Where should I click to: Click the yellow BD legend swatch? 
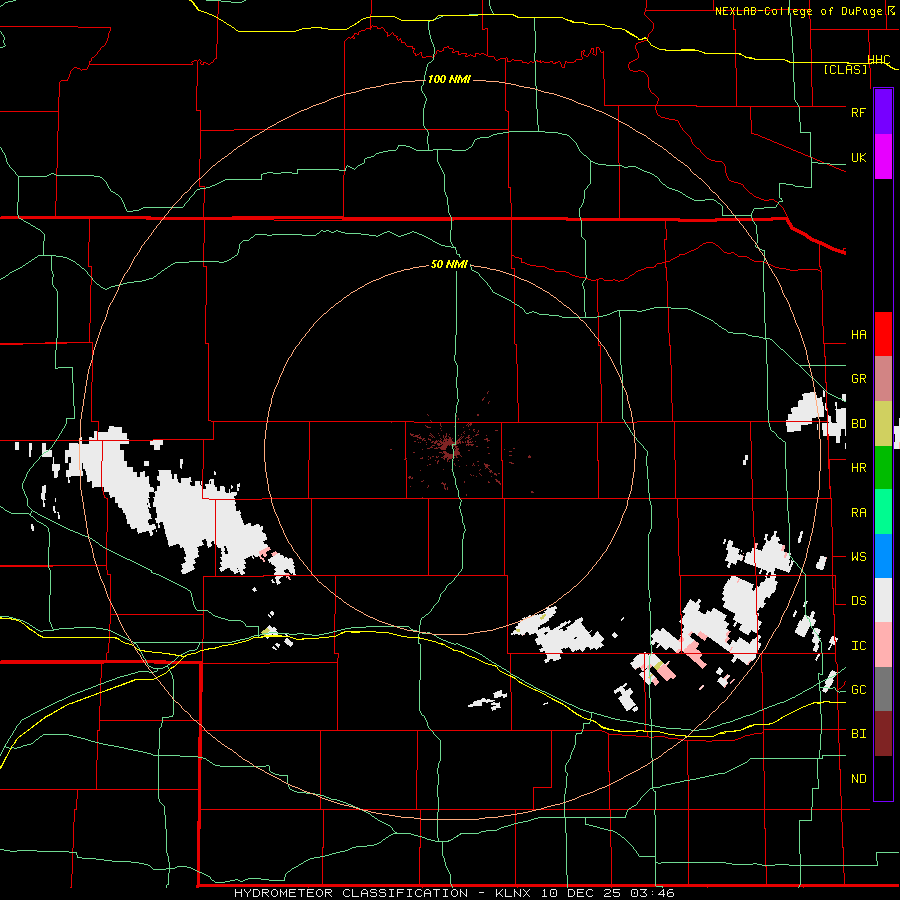point(883,424)
